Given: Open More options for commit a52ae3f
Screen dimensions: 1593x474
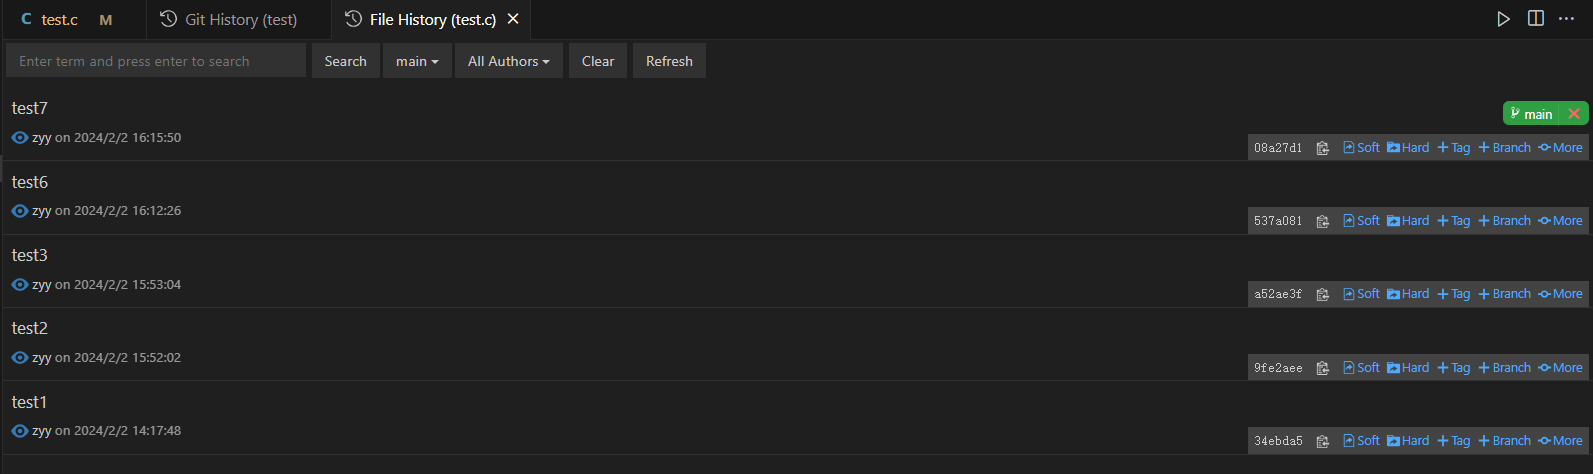Looking at the screenshot, I should pos(1560,294).
